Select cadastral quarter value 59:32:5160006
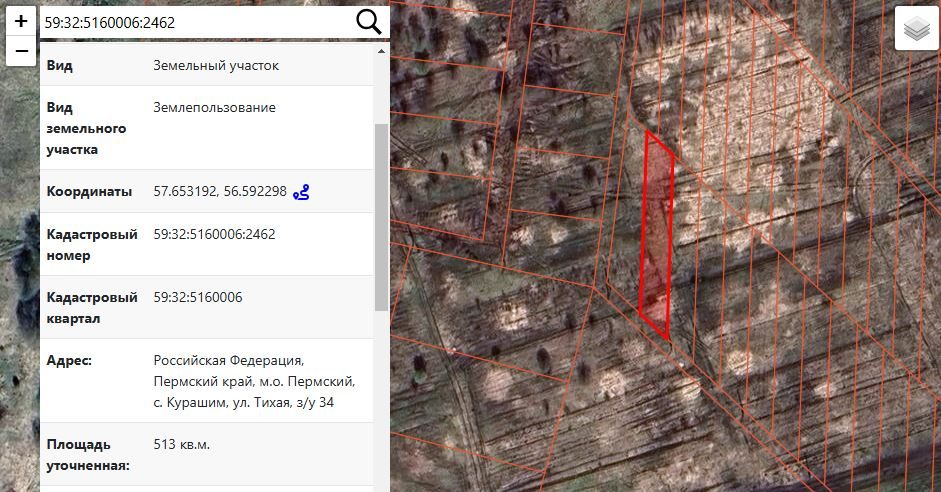941x492 pixels. pos(198,297)
